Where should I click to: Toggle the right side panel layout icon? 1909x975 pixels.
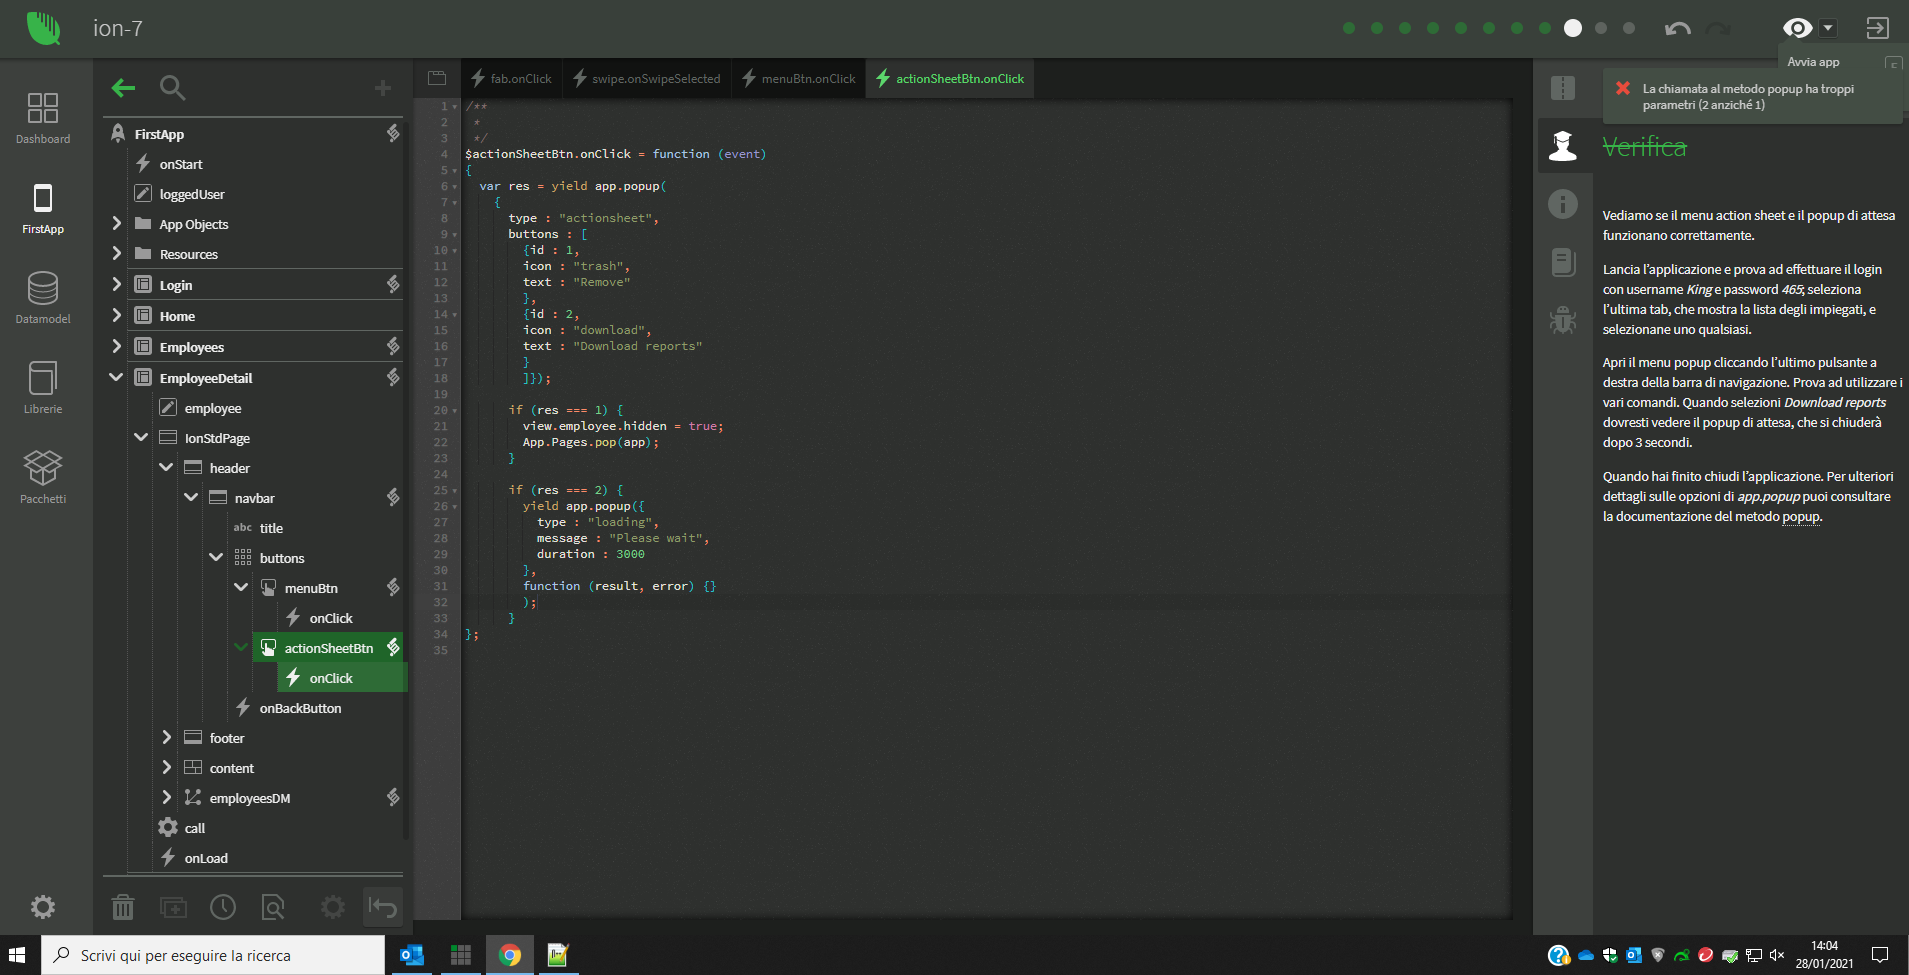(x=1563, y=88)
